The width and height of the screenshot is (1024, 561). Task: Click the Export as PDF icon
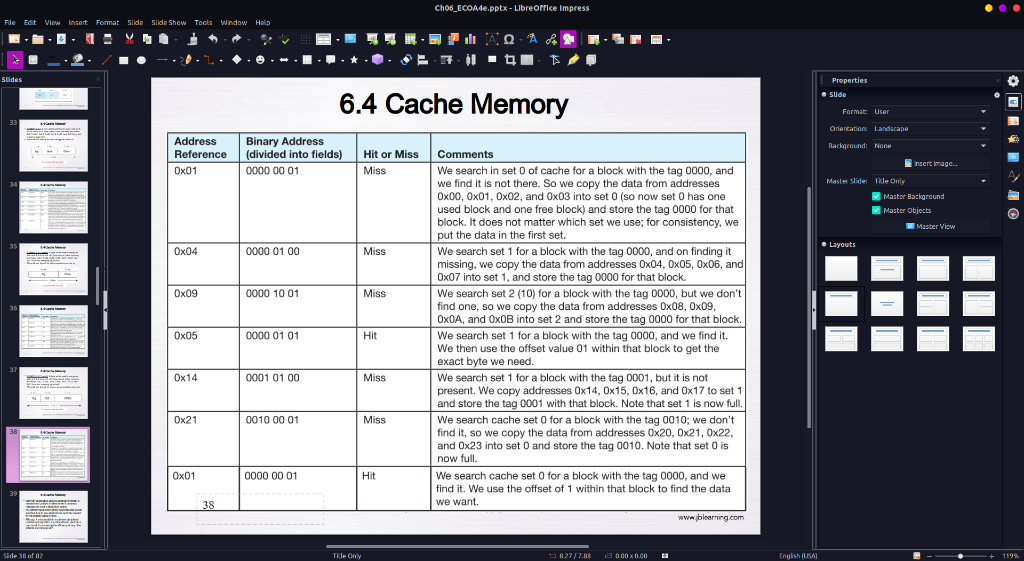[89, 39]
